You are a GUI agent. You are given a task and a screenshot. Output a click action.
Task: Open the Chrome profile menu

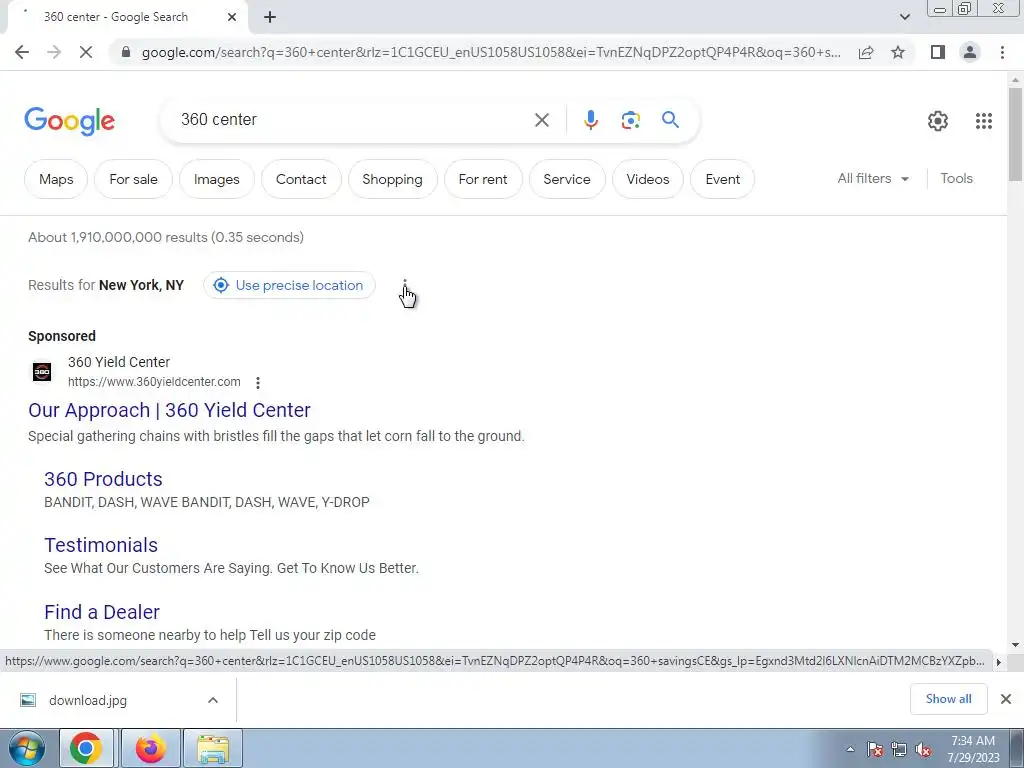(x=970, y=52)
